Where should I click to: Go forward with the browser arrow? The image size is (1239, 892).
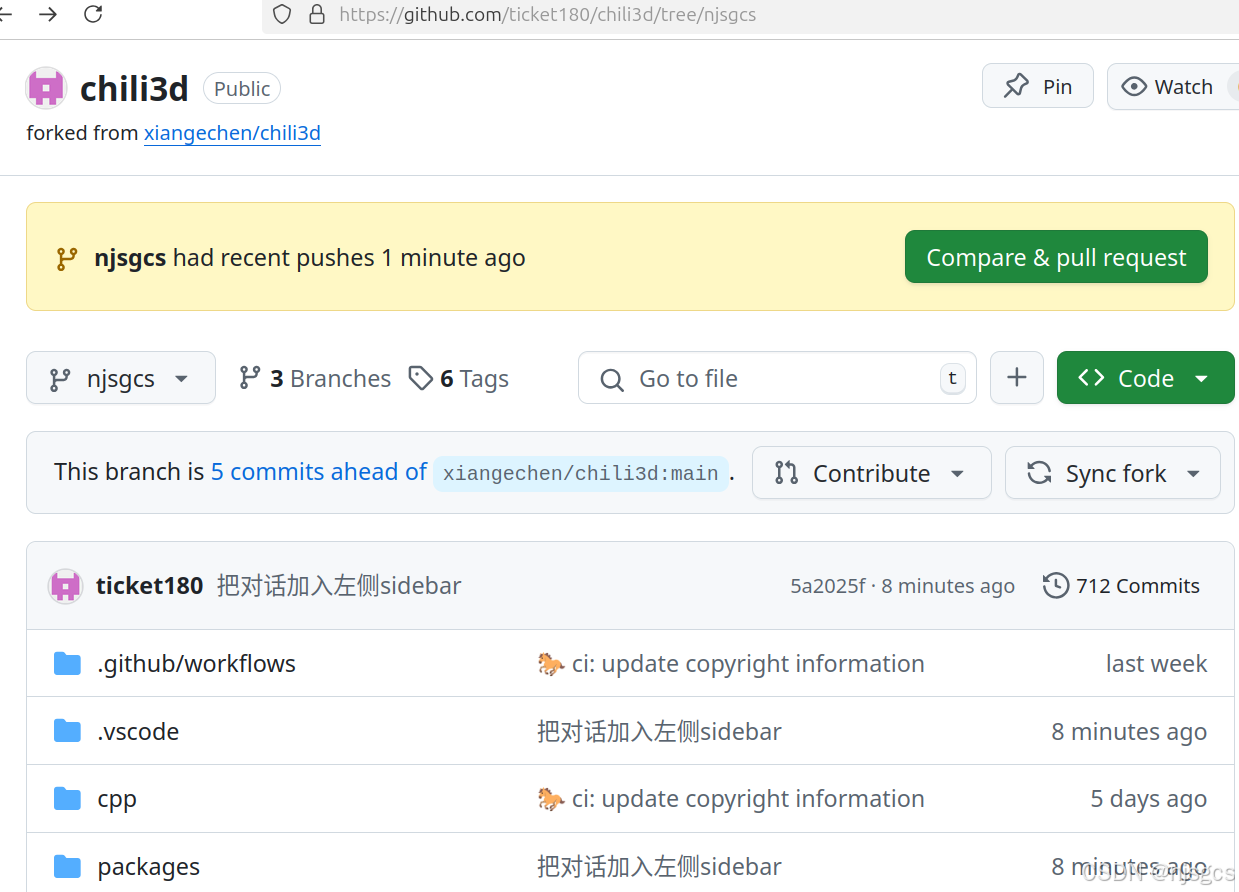pos(47,14)
